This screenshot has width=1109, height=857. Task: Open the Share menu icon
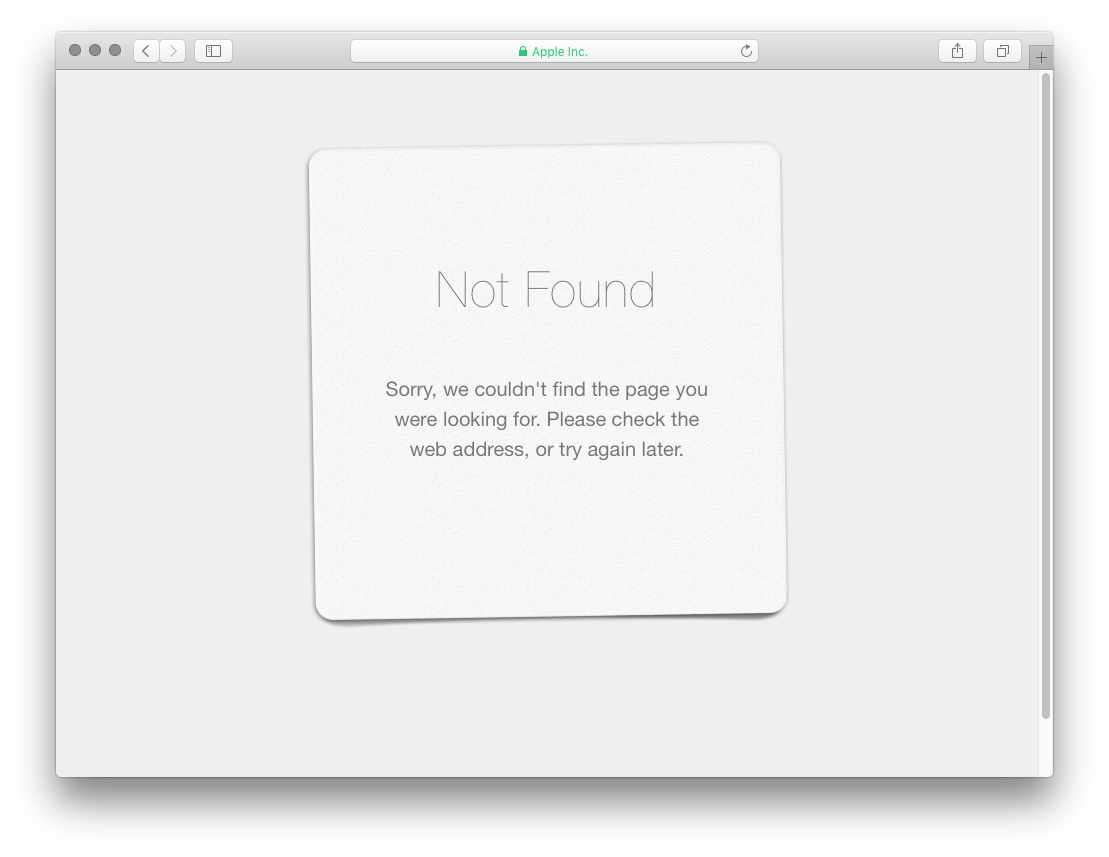click(x=958, y=51)
